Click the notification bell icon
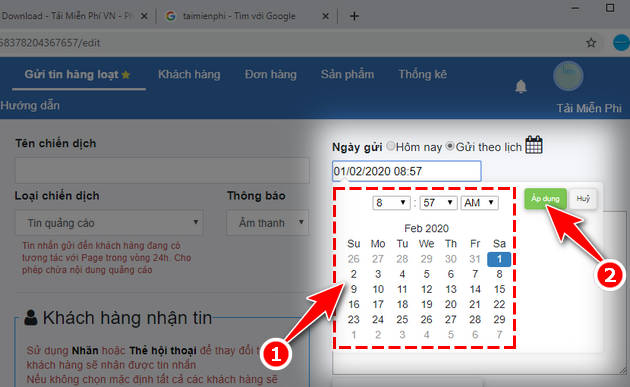The height and width of the screenshot is (387, 630). (x=521, y=86)
